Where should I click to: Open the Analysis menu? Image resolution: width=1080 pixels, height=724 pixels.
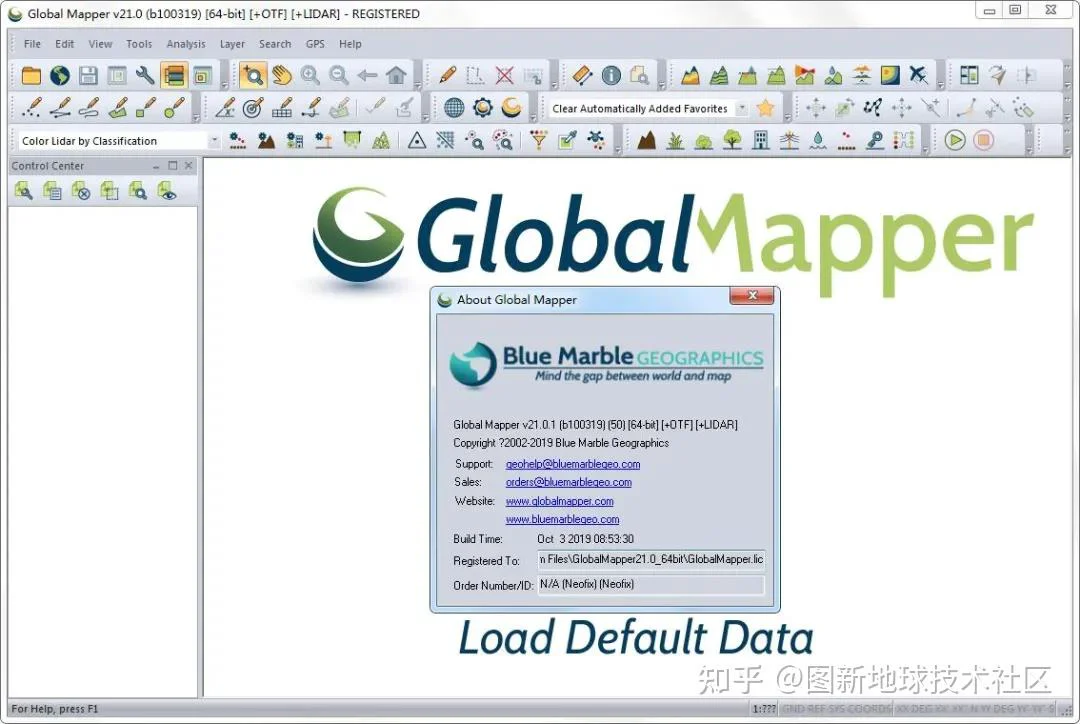[x=186, y=44]
